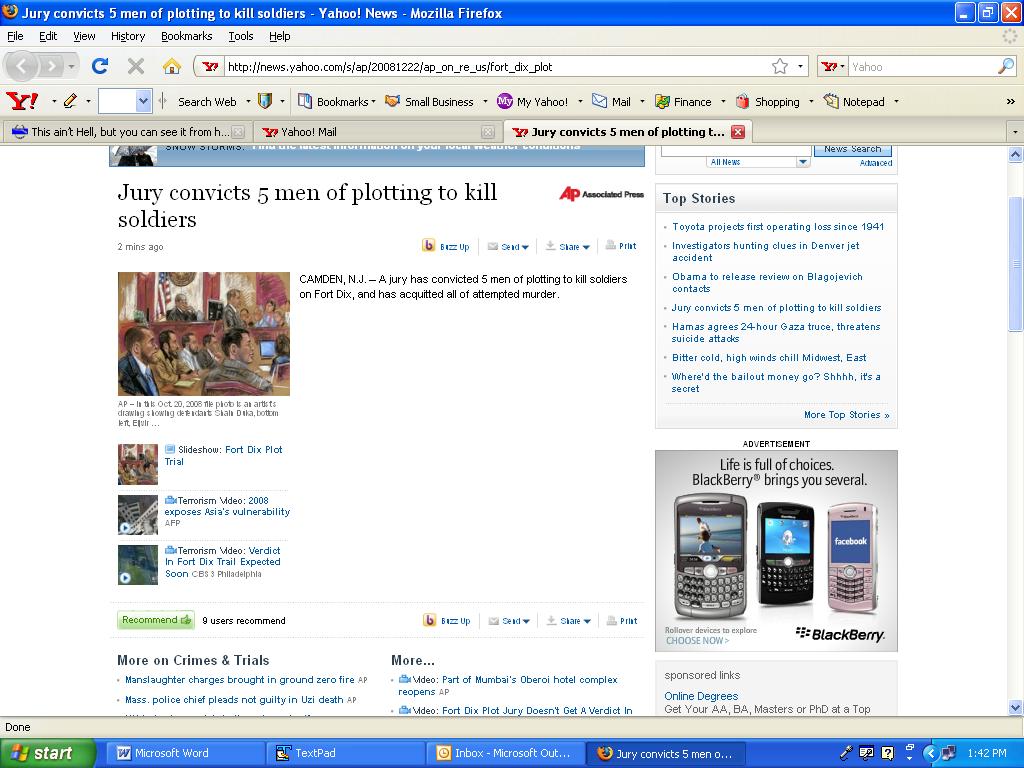Click the green Recommend button
This screenshot has width=1024, height=768.
point(156,620)
